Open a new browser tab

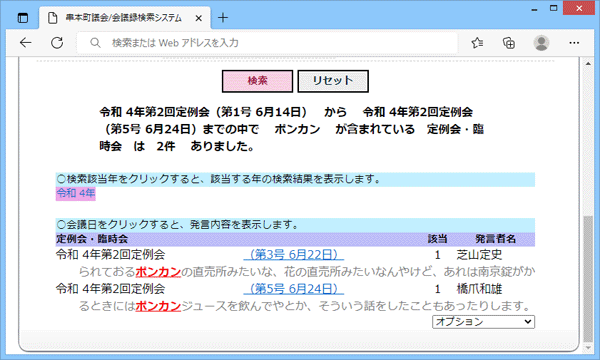click(223, 18)
